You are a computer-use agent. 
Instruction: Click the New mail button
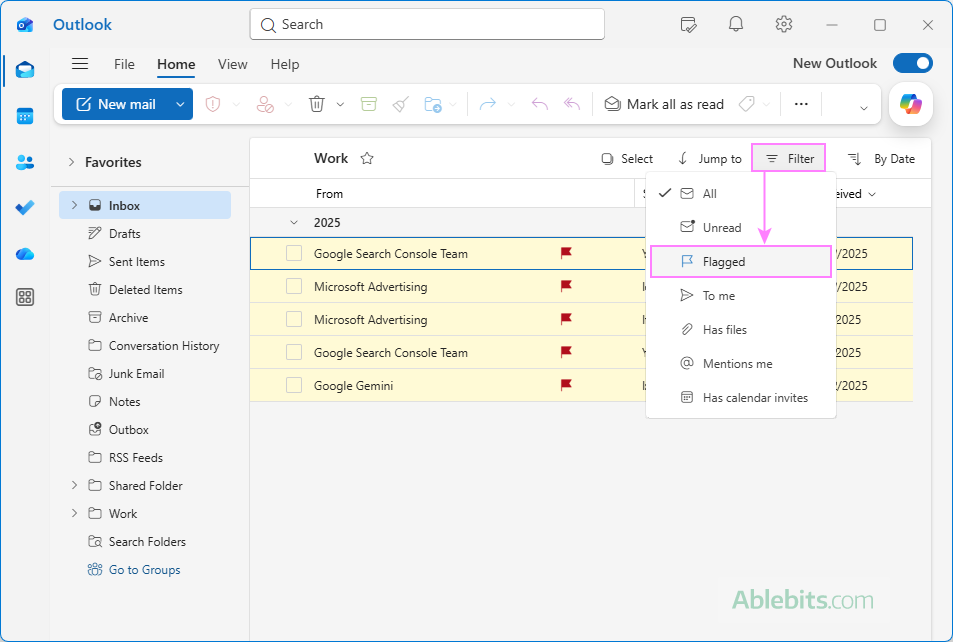116,105
